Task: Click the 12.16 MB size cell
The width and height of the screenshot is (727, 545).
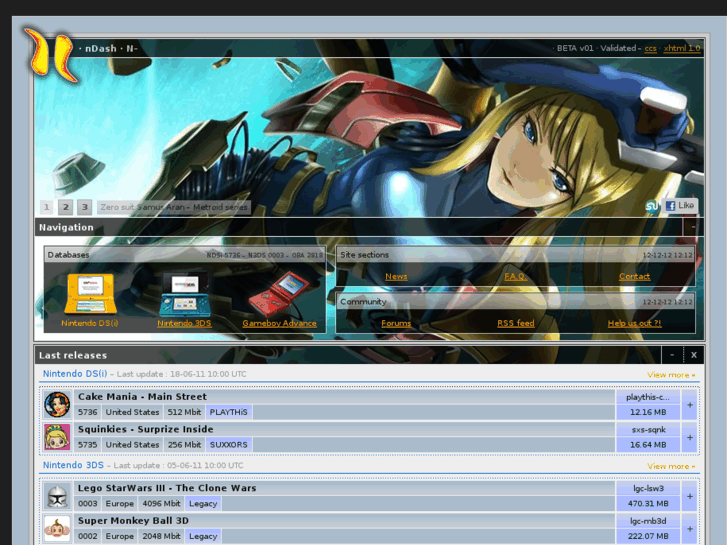Action: click(x=648, y=412)
